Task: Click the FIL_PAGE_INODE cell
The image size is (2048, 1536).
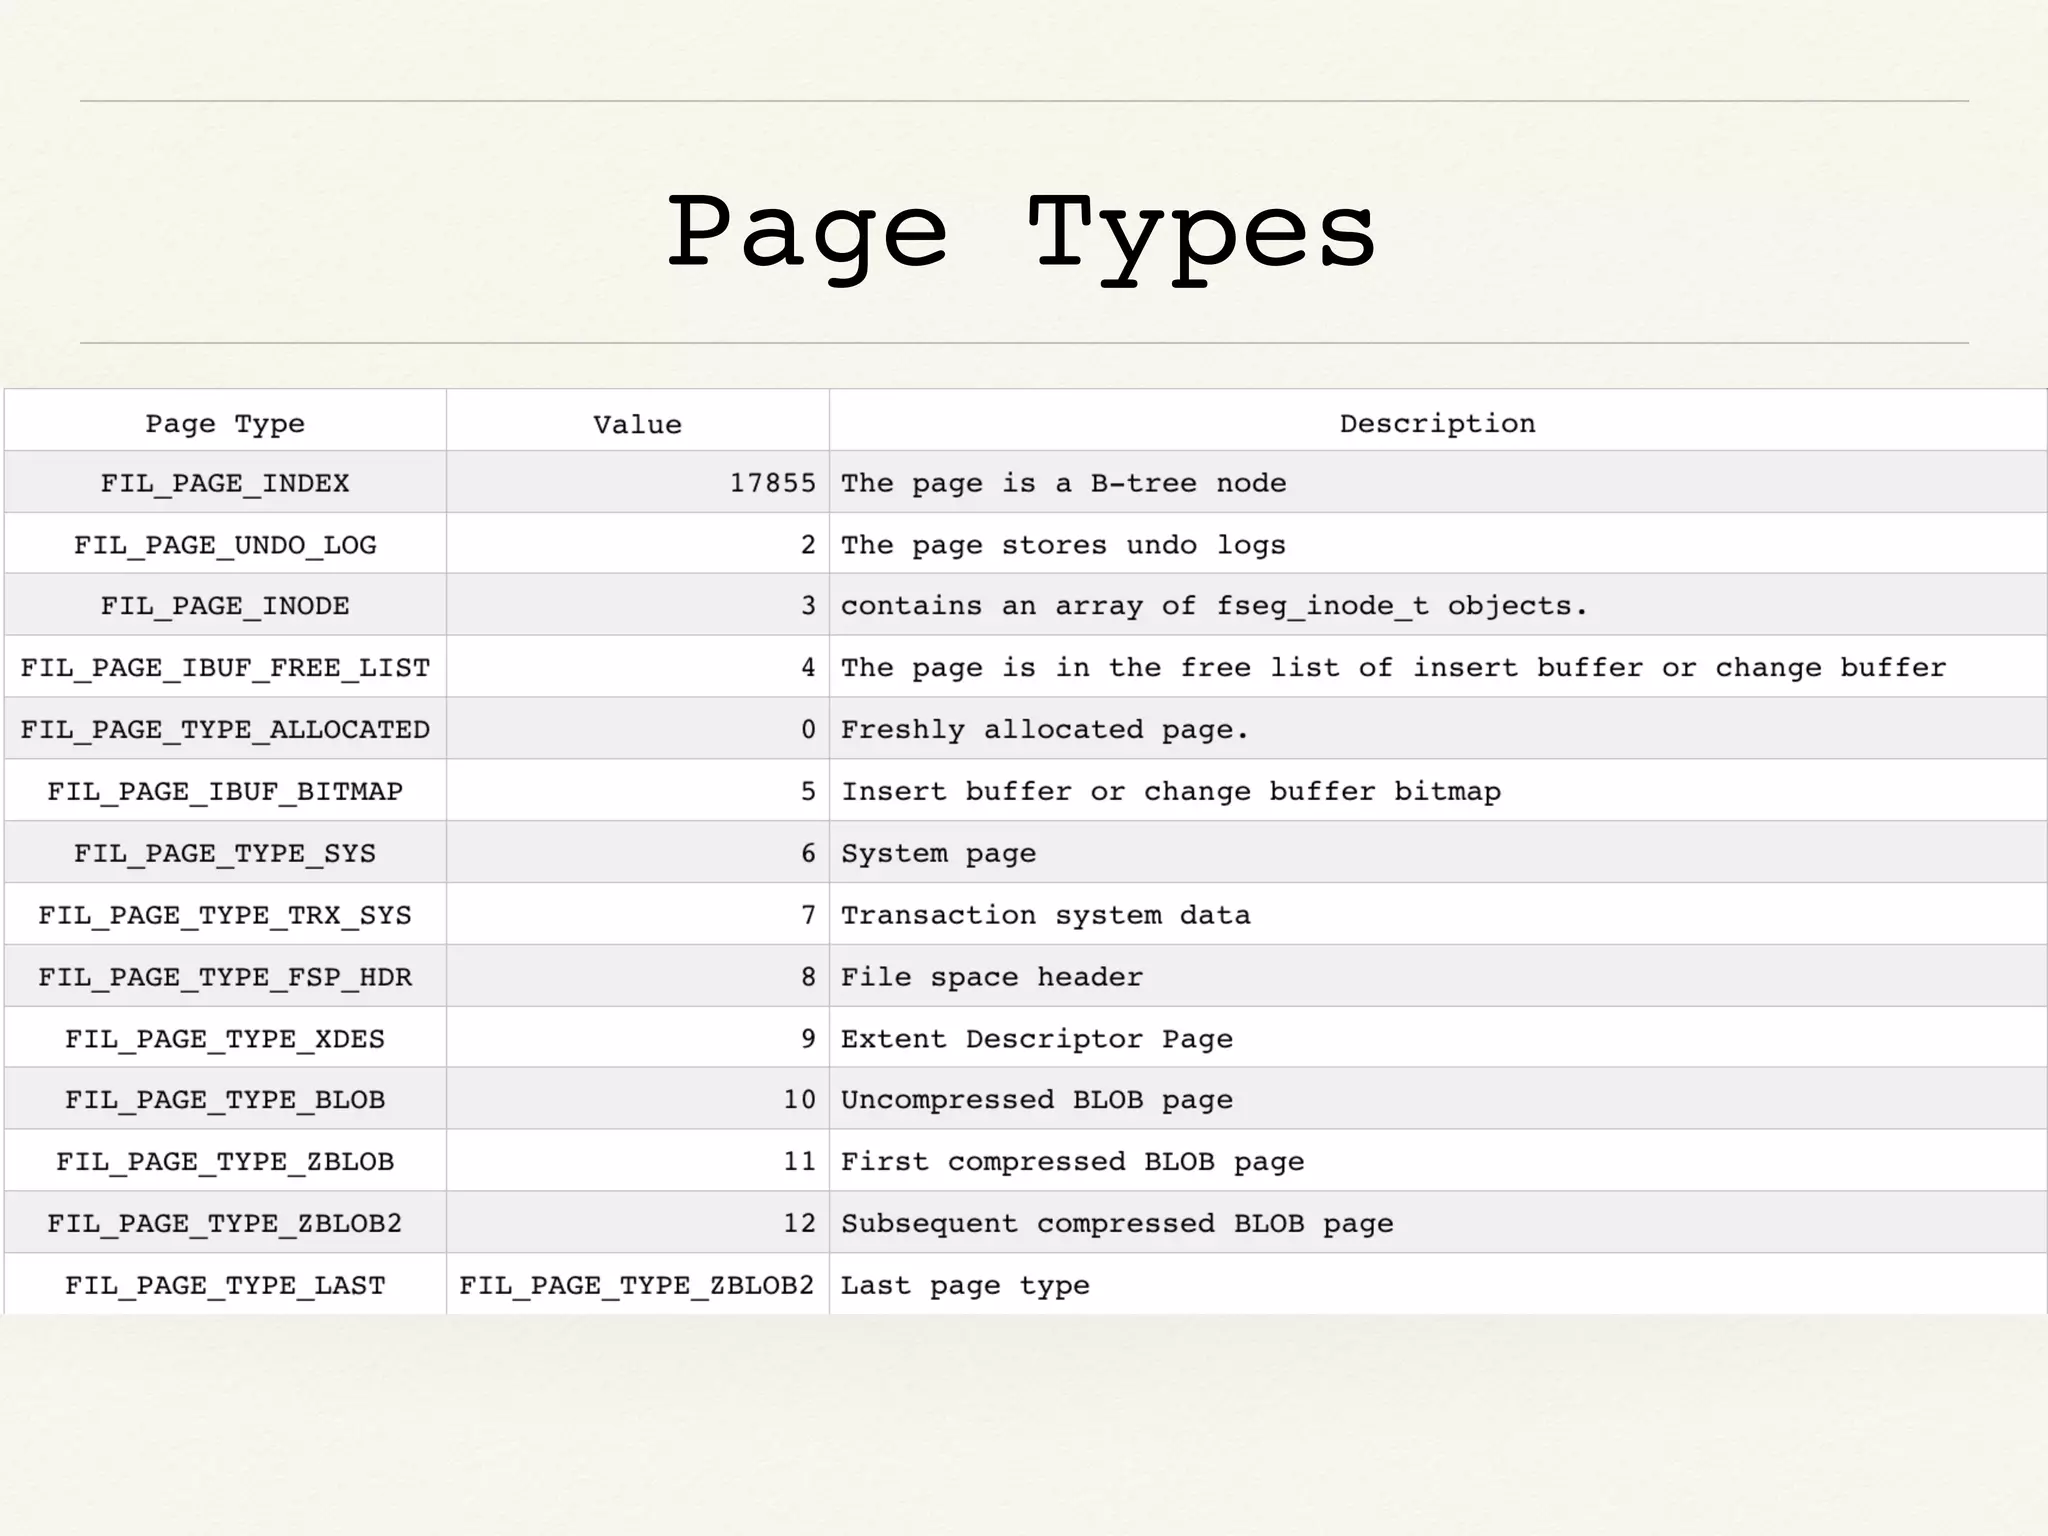Action: pyautogui.click(x=225, y=606)
